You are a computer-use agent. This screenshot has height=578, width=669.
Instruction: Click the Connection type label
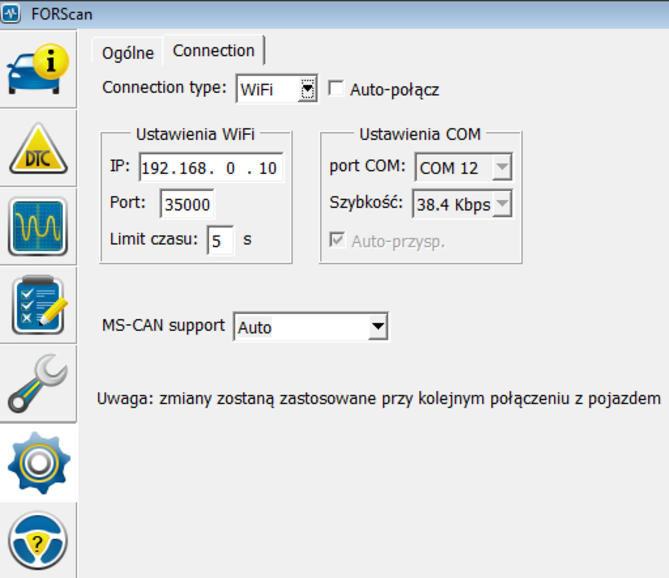(164, 87)
